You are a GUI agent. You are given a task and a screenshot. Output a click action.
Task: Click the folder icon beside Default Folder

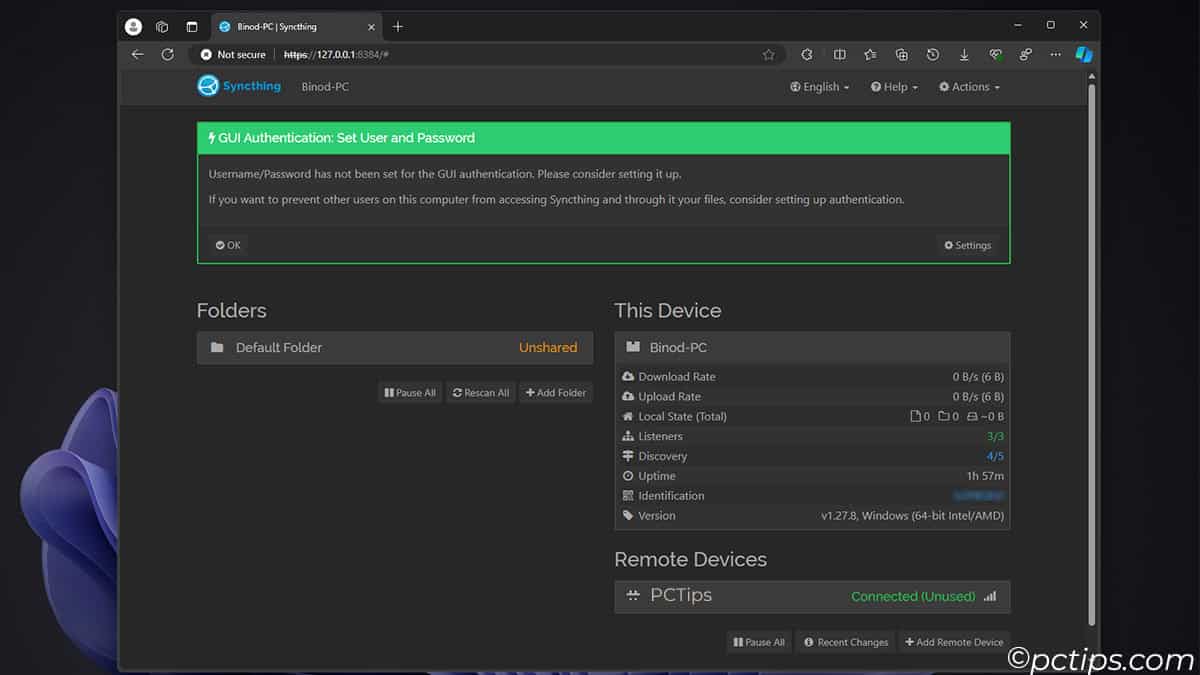217,347
